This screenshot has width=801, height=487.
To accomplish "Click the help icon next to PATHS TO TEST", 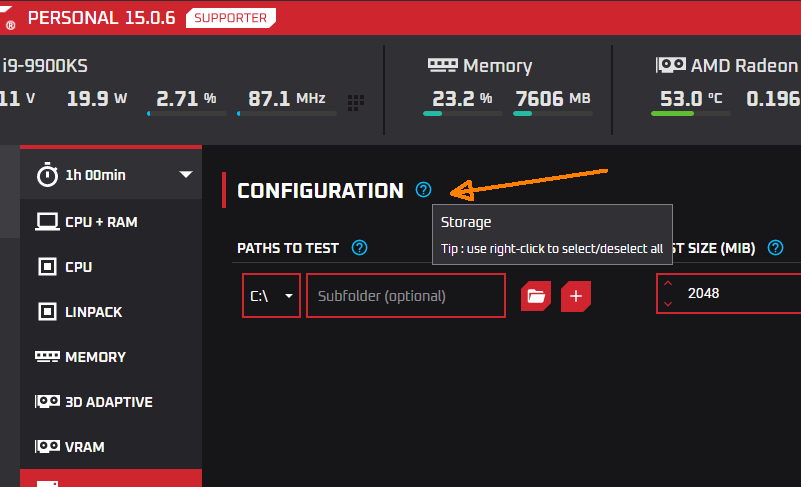I will click(x=360, y=248).
